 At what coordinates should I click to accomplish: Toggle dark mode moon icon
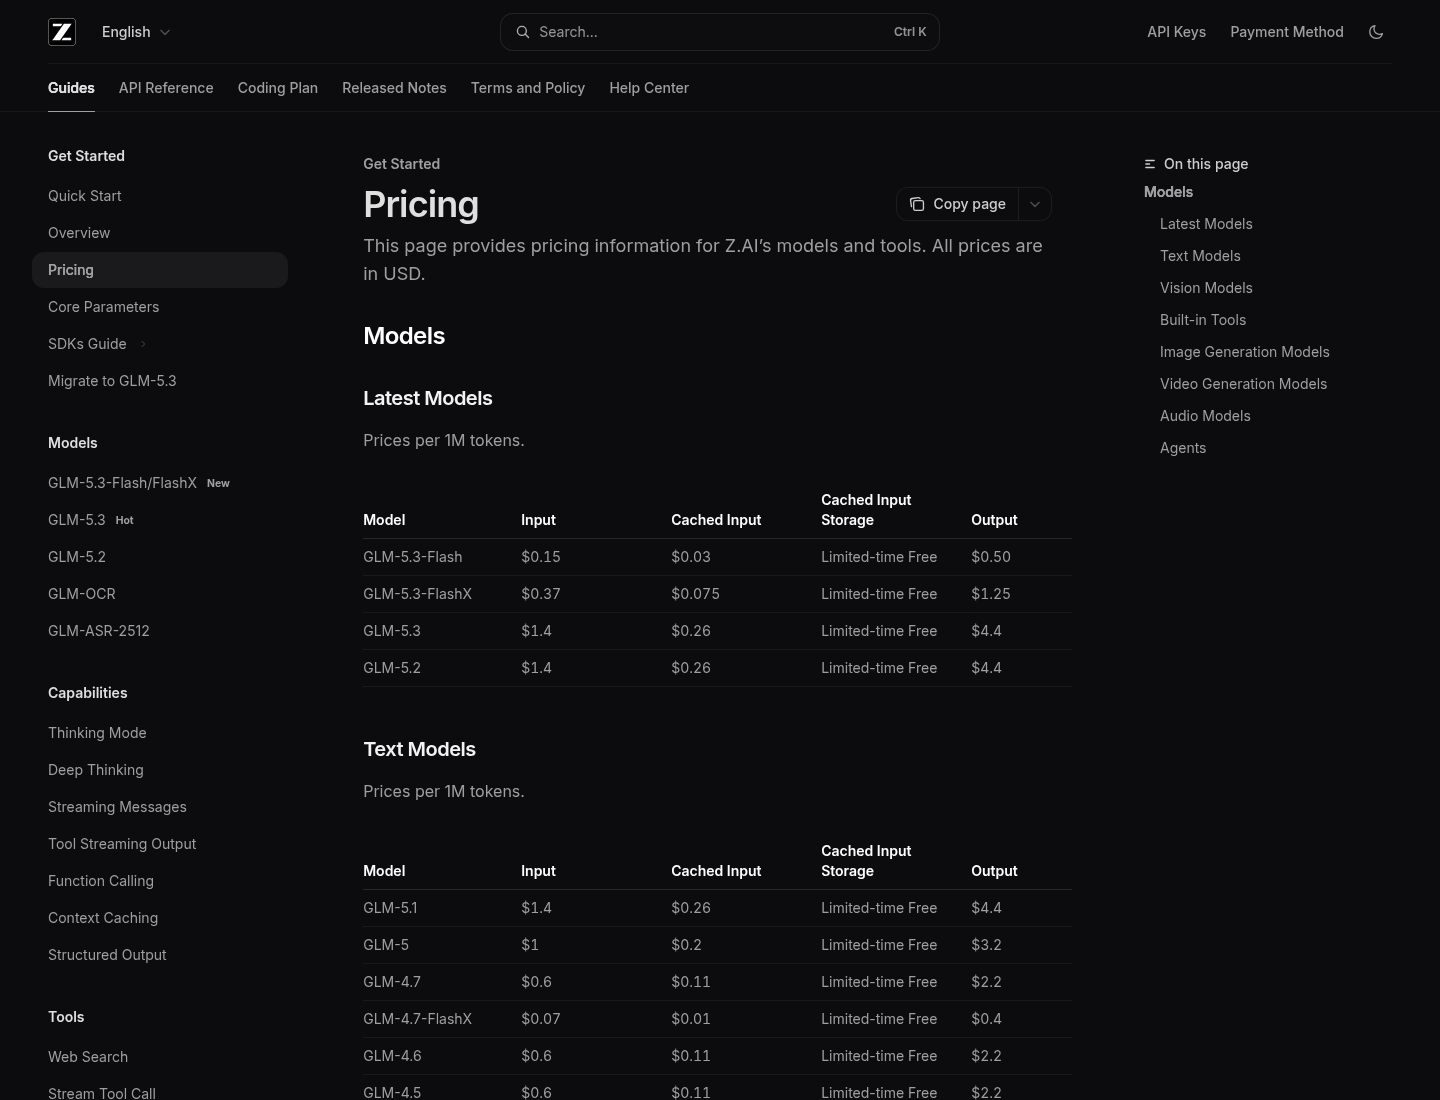(1376, 32)
